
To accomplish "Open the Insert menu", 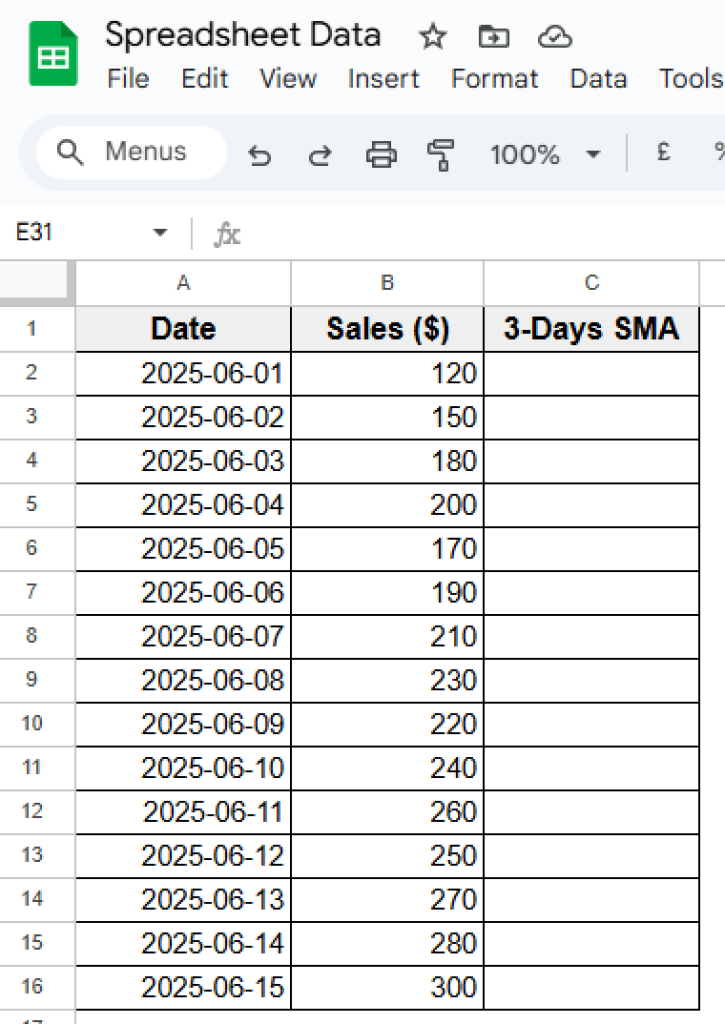I will coord(383,80).
